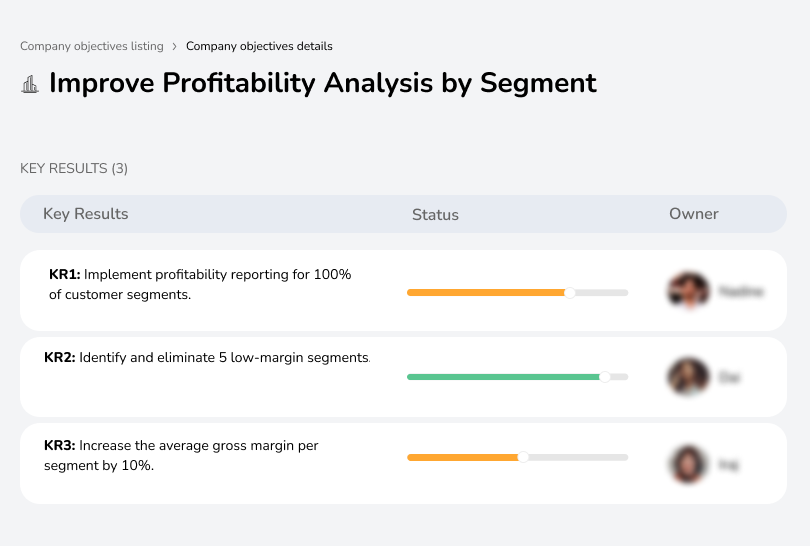Select the Improve Profitability Analysis by Segment title
810x546 pixels.
pyautogui.click(x=323, y=83)
